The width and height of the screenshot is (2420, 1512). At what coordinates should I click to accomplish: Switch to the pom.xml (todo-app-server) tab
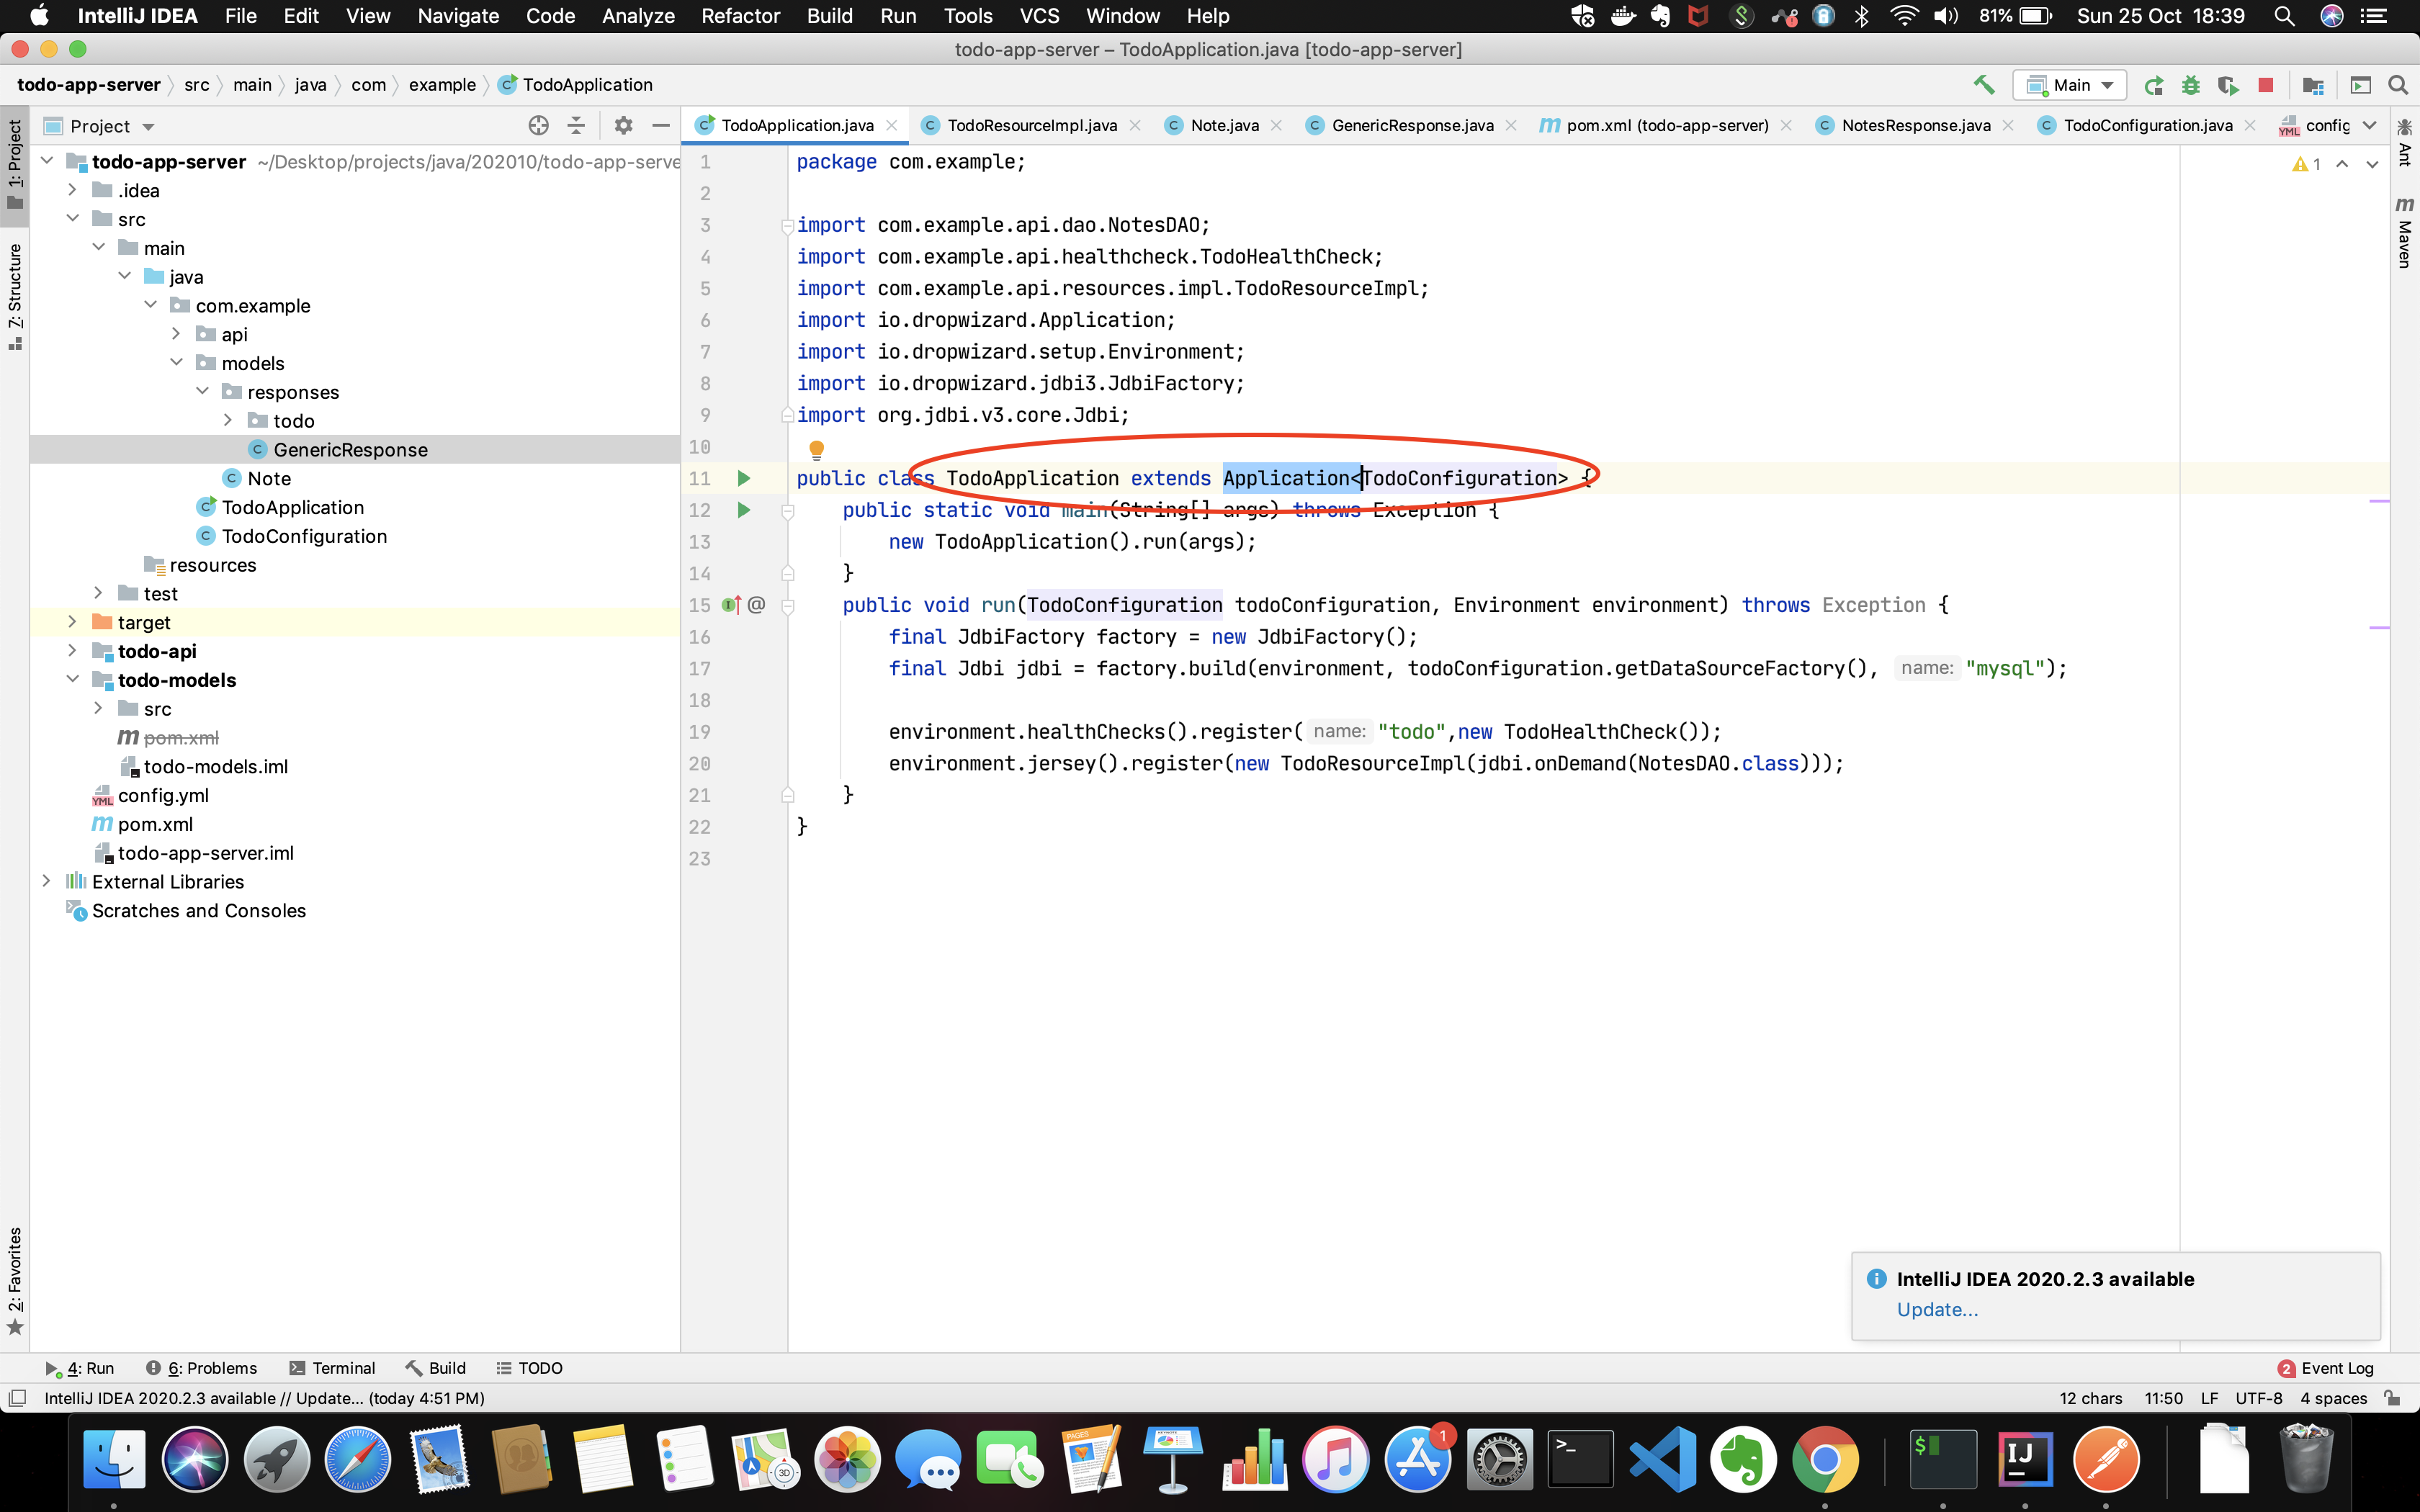(1666, 125)
